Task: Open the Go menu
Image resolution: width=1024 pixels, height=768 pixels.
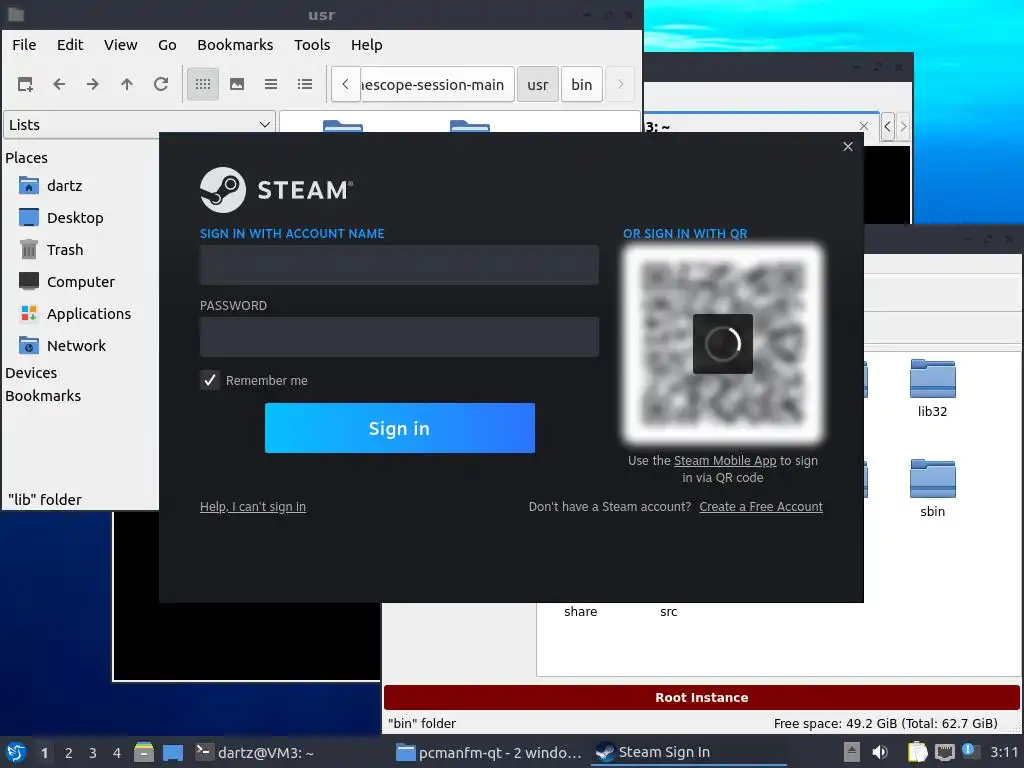Action: [167, 44]
